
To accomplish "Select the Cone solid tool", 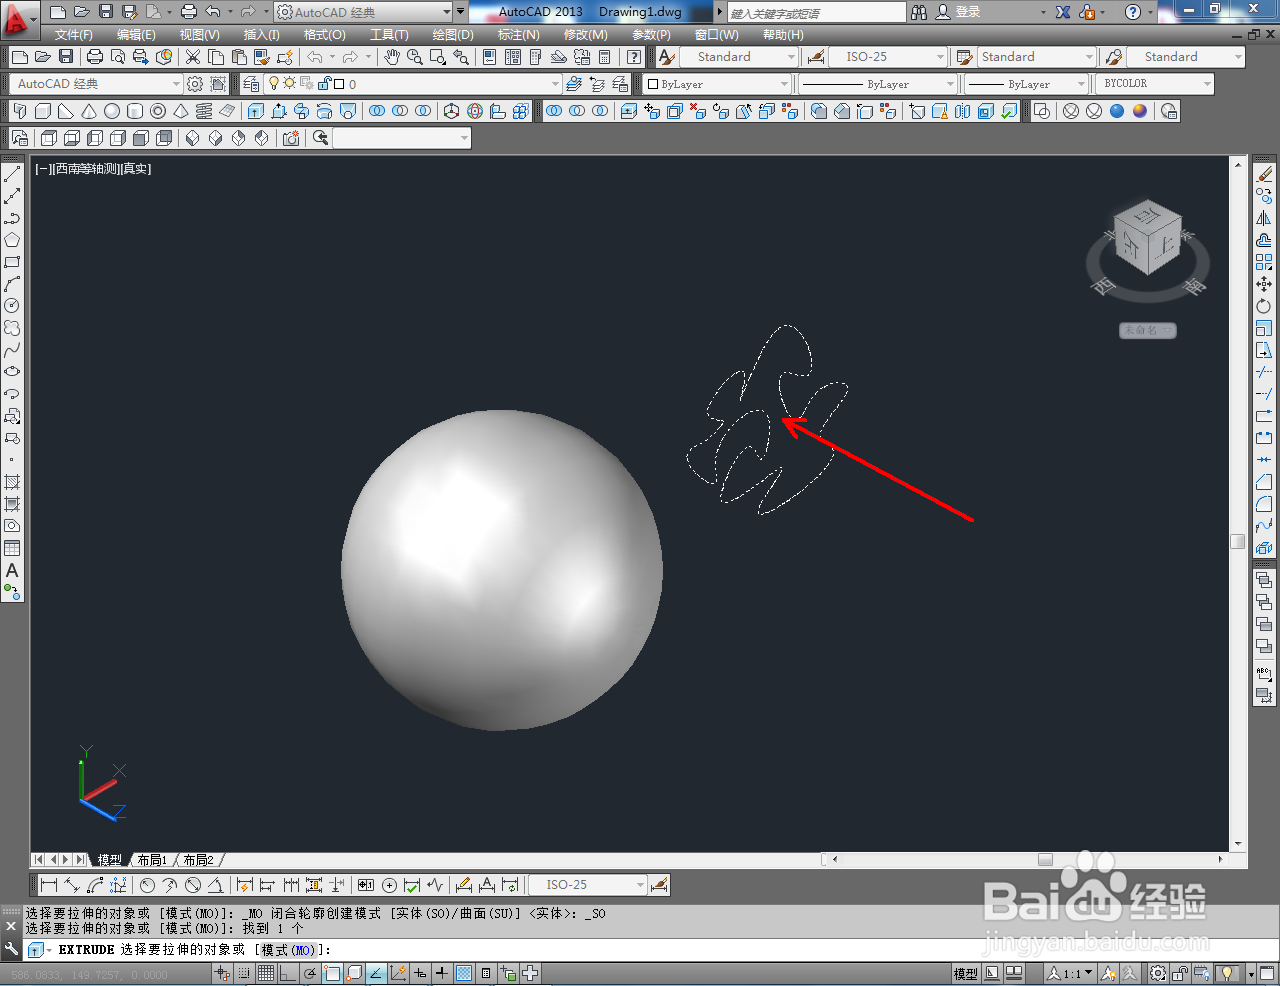I will [89, 111].
